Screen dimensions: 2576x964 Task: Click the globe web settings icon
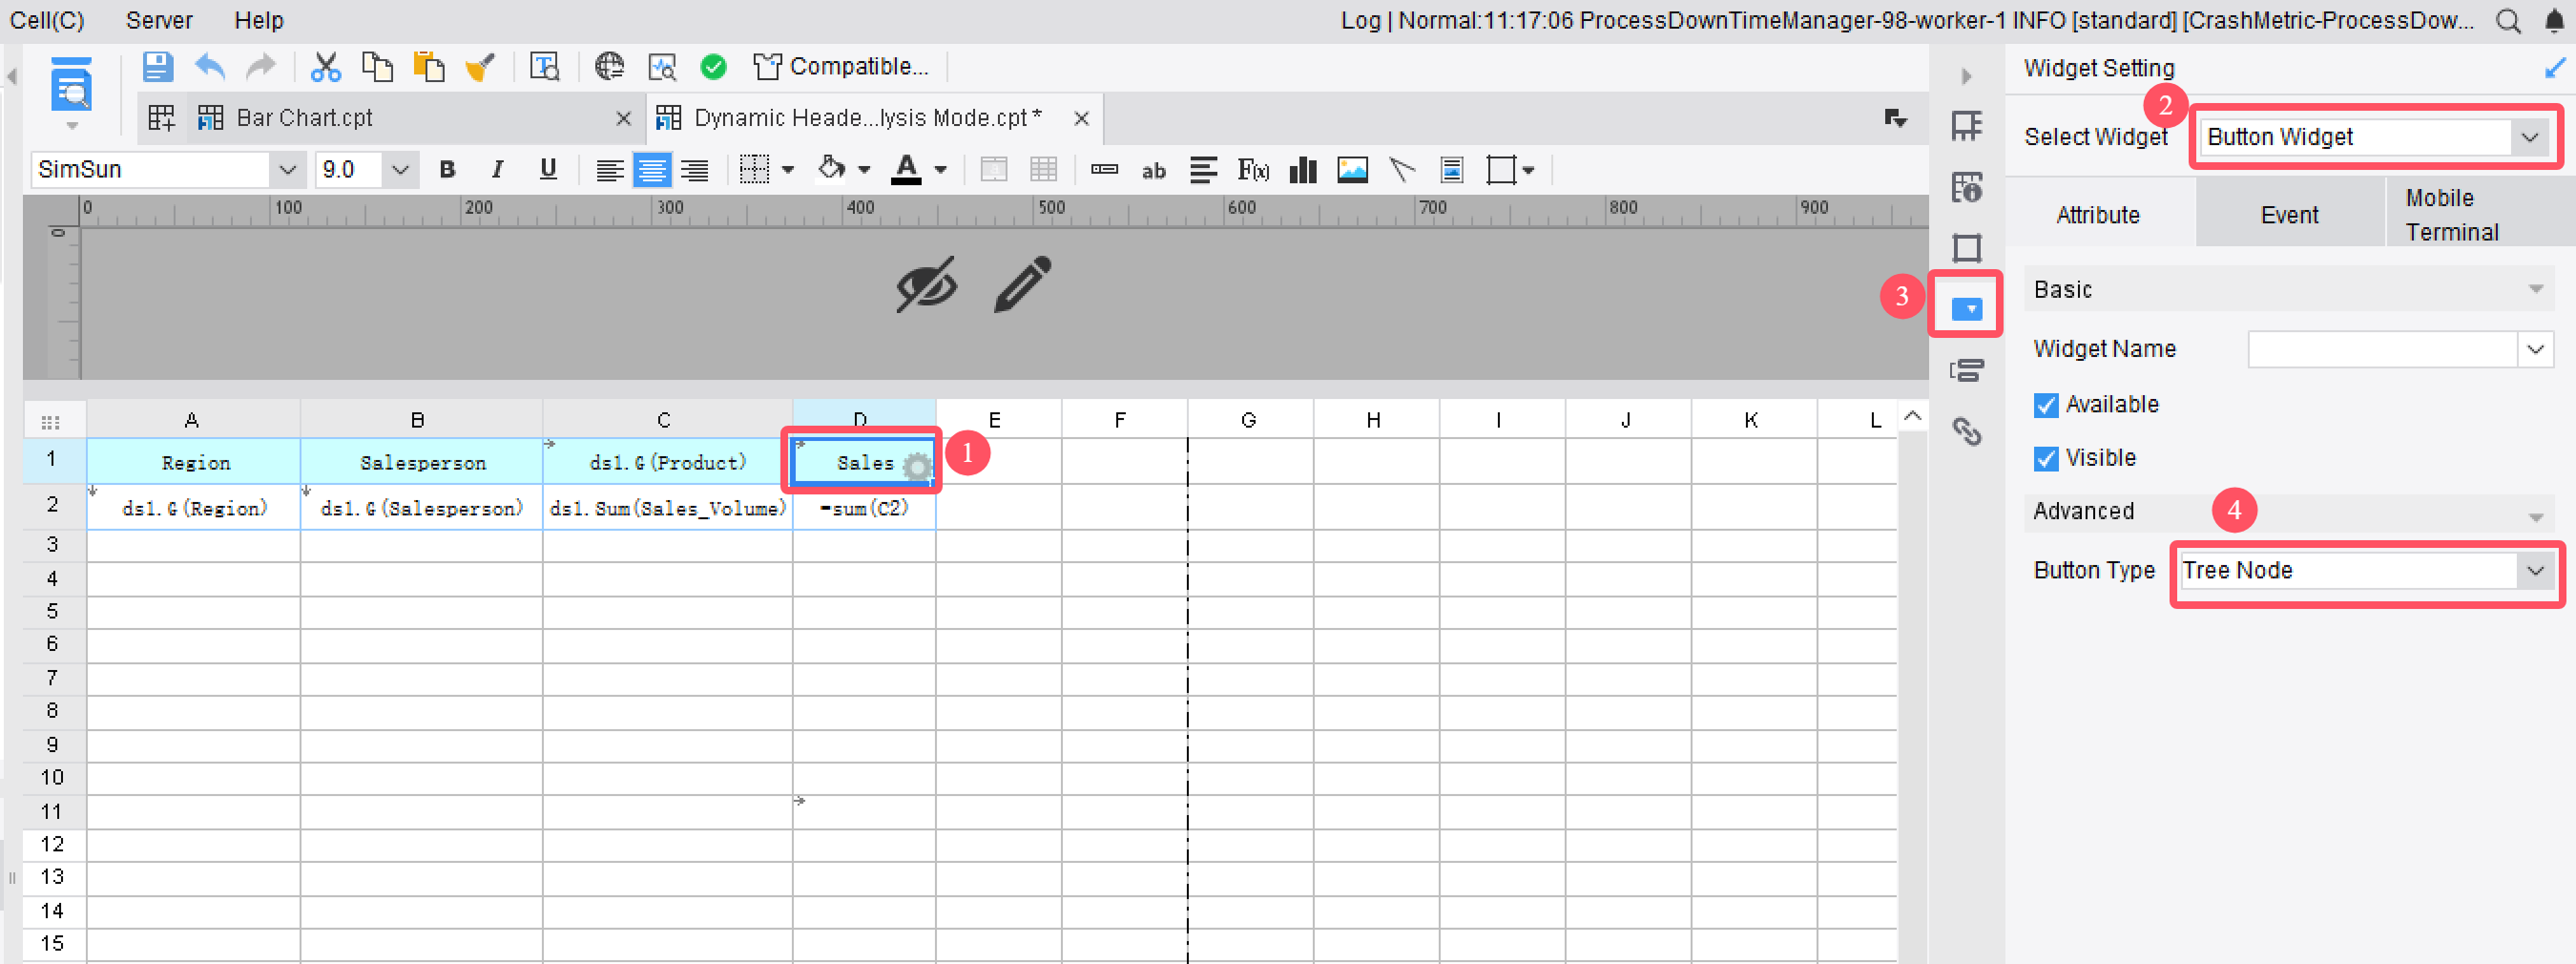click(609, 67)
